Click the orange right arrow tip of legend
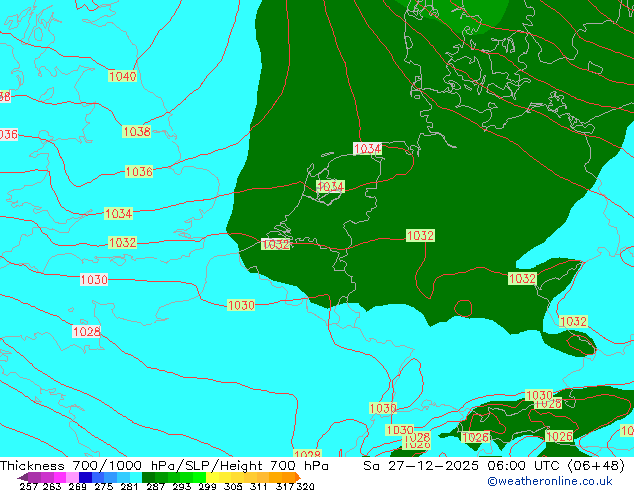 (298, 477)
